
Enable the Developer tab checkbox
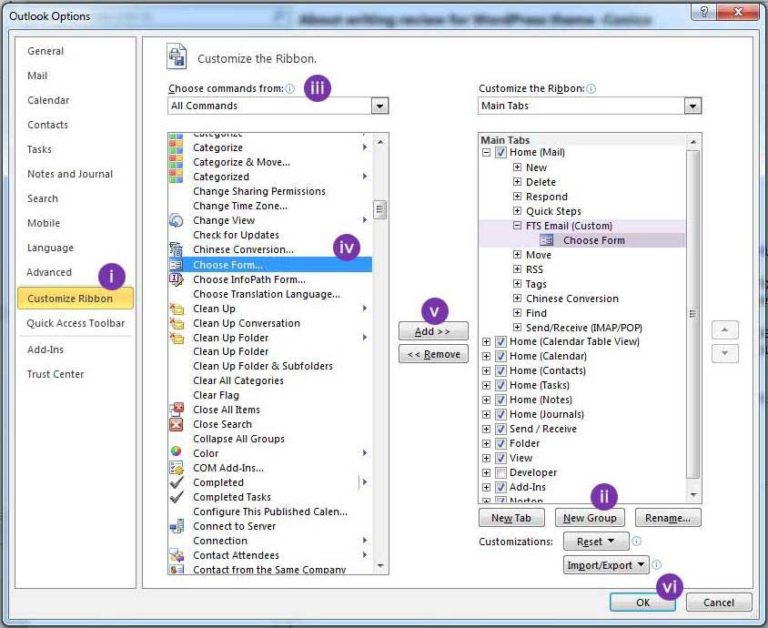(x=501, y=473)
